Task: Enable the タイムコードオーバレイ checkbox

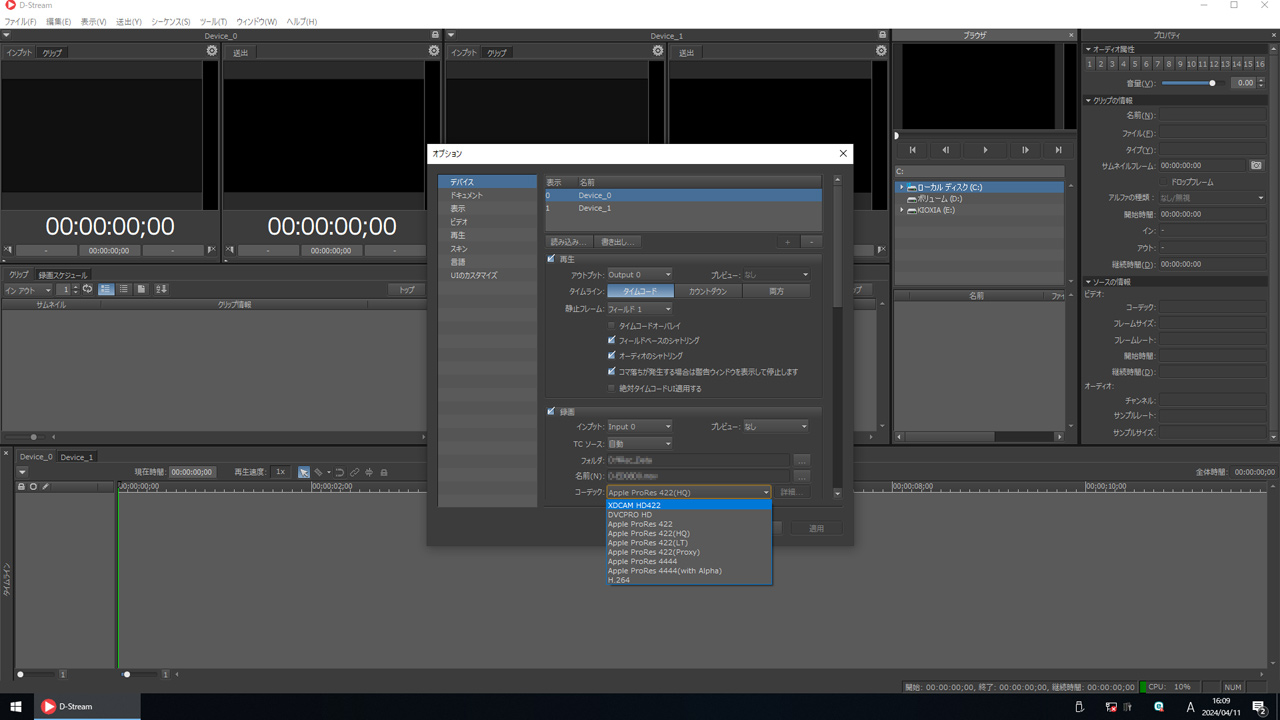Action: click(x=612, y=326)
